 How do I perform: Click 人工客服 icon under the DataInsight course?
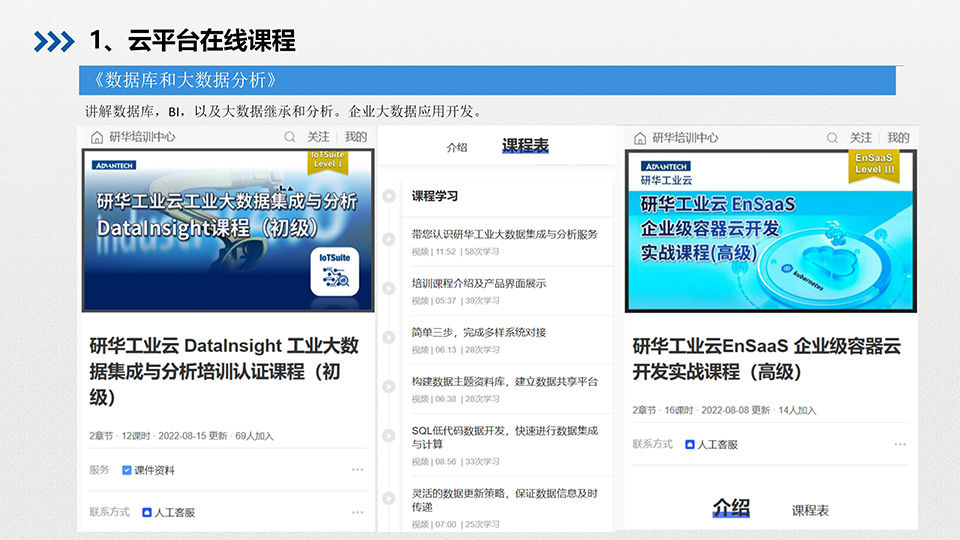(147, 512)
